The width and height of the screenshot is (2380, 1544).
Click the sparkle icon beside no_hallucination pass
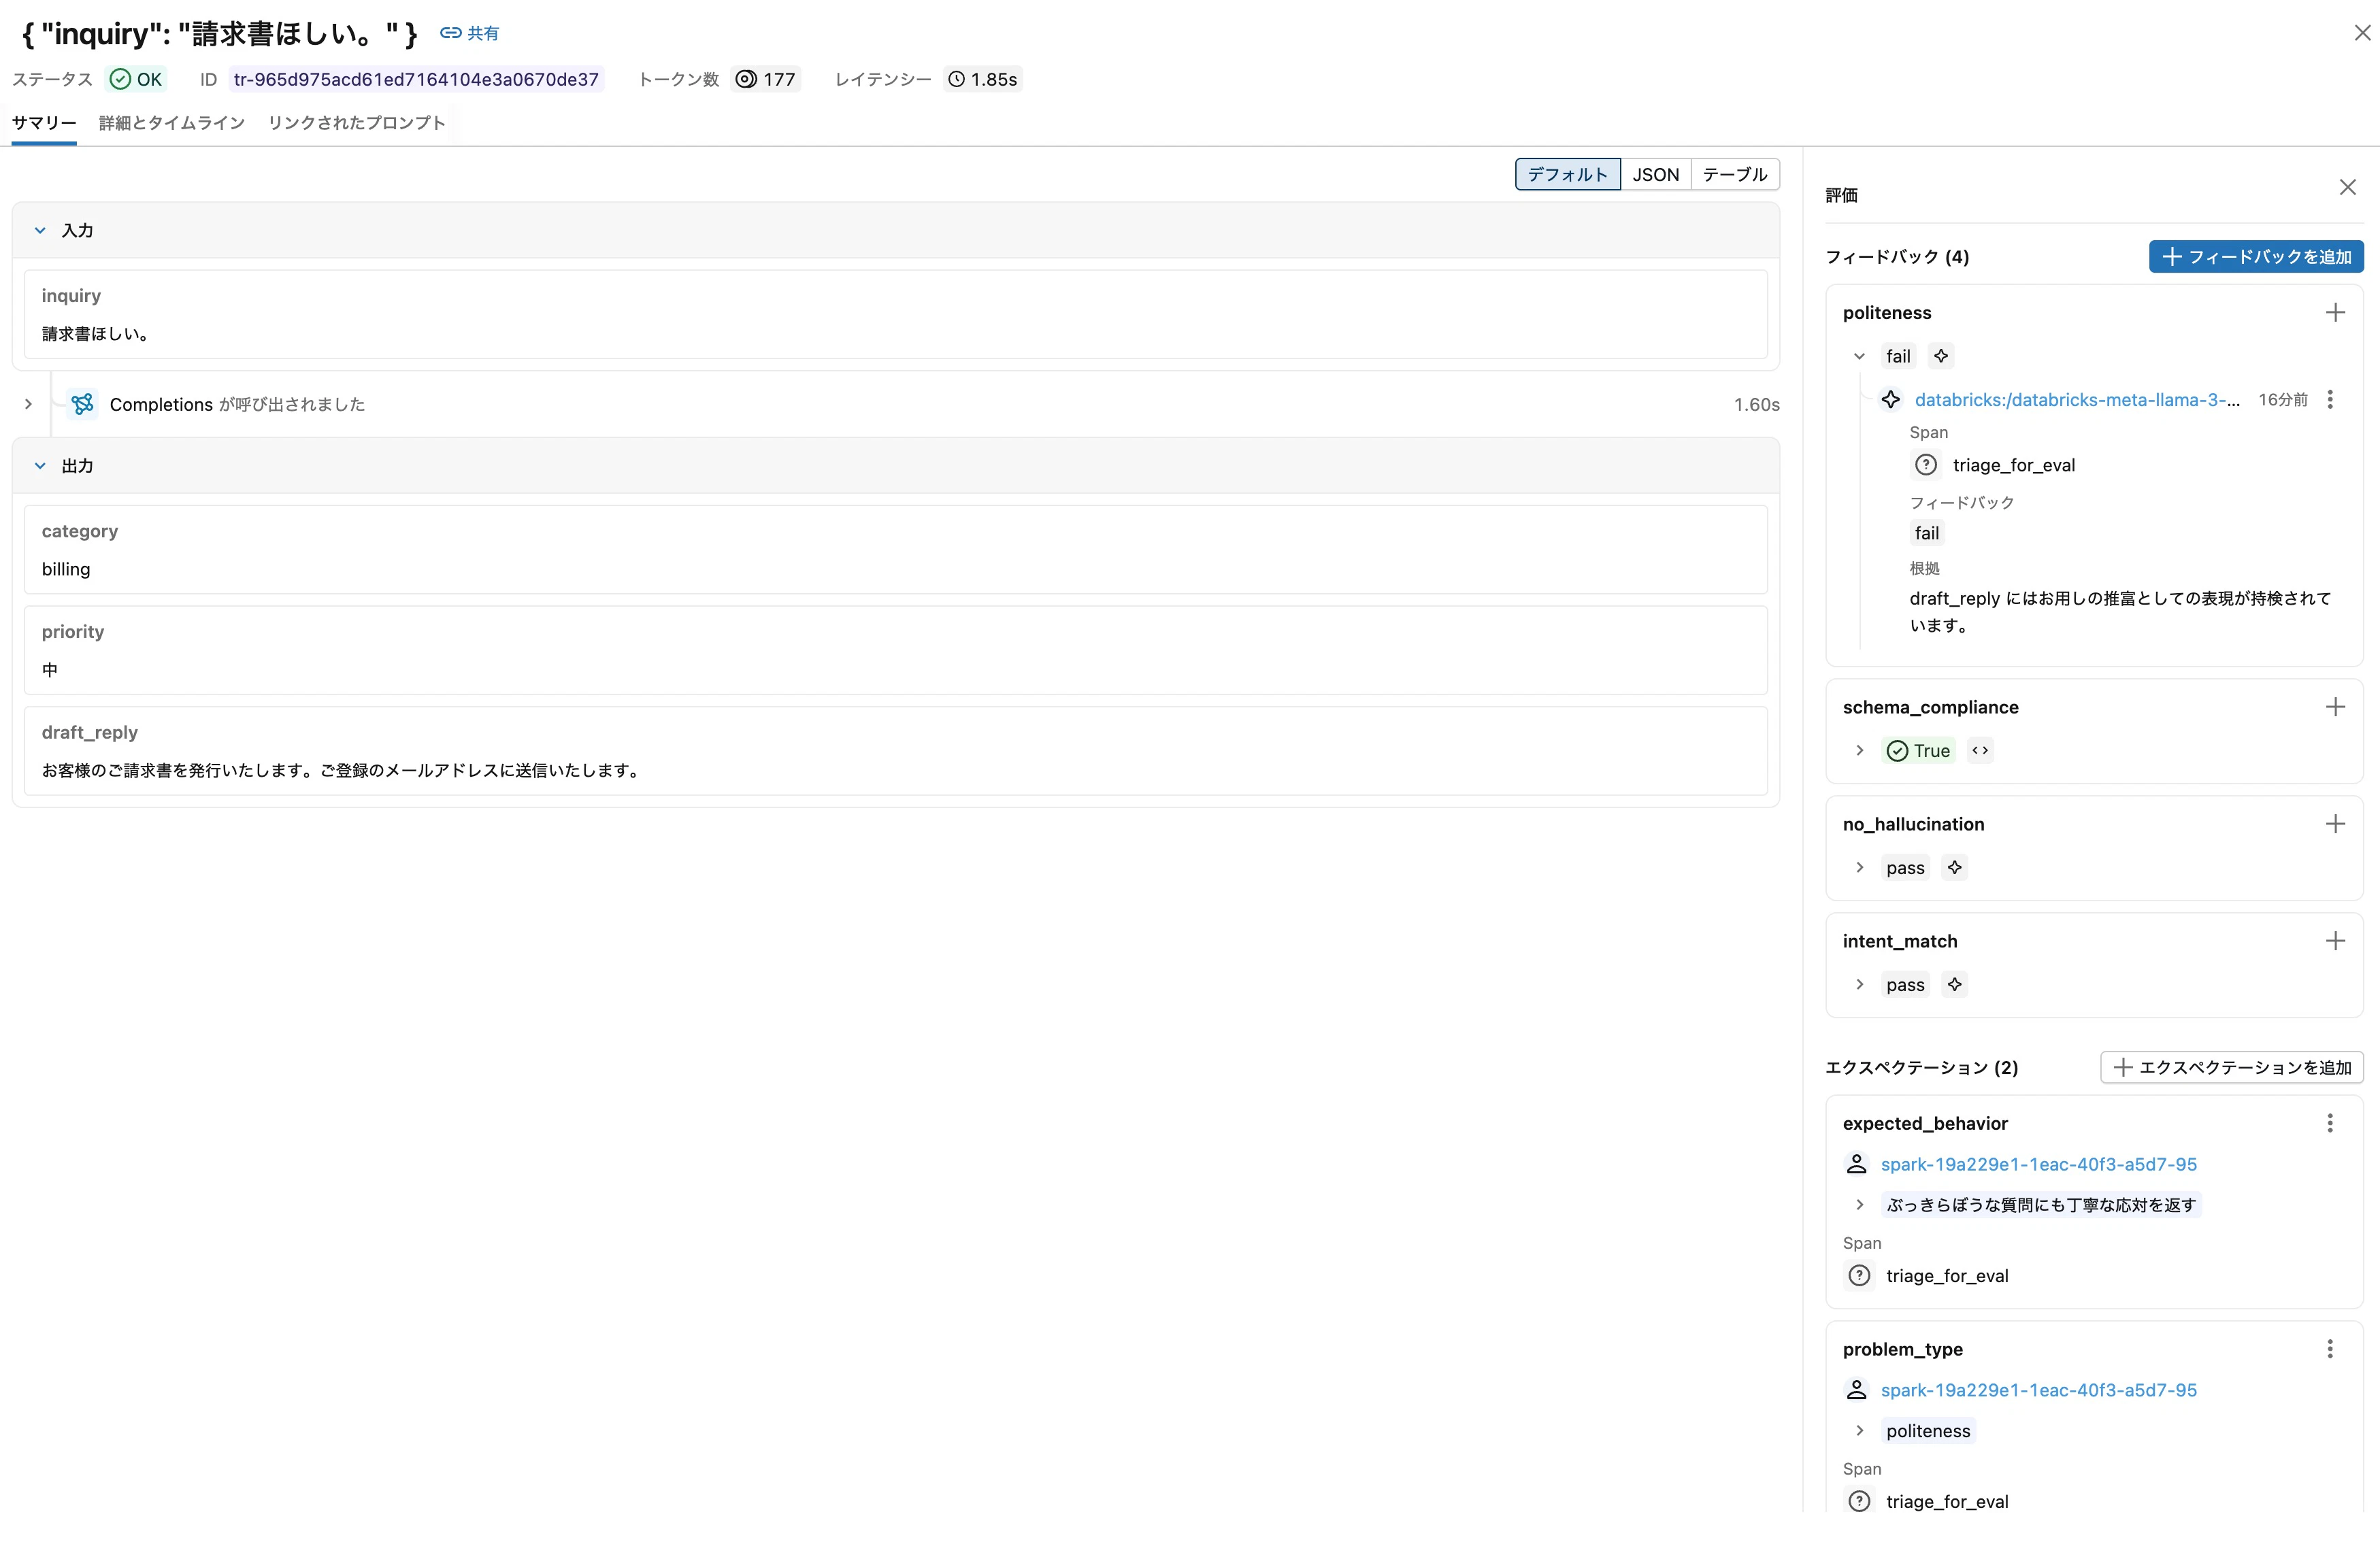click(x=1955, y=867)
